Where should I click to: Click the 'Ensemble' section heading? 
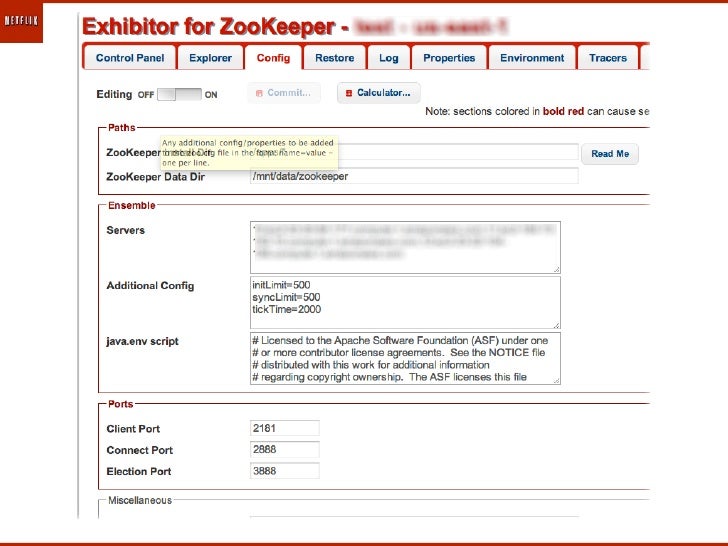[x=132, y=206]
